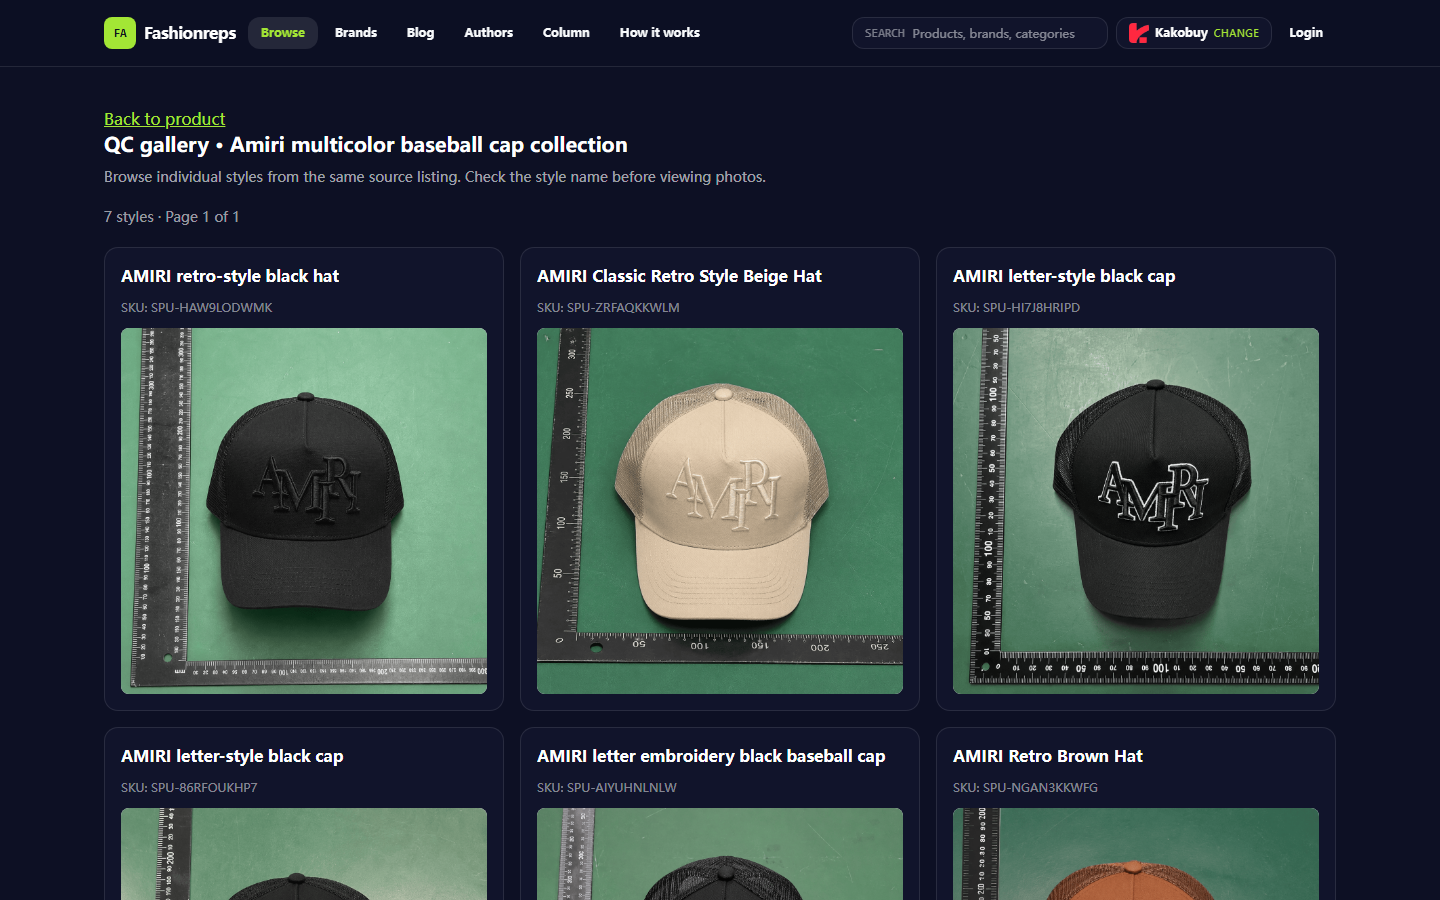Open the How it works page

pyautogui.click(x=660, y=33)
